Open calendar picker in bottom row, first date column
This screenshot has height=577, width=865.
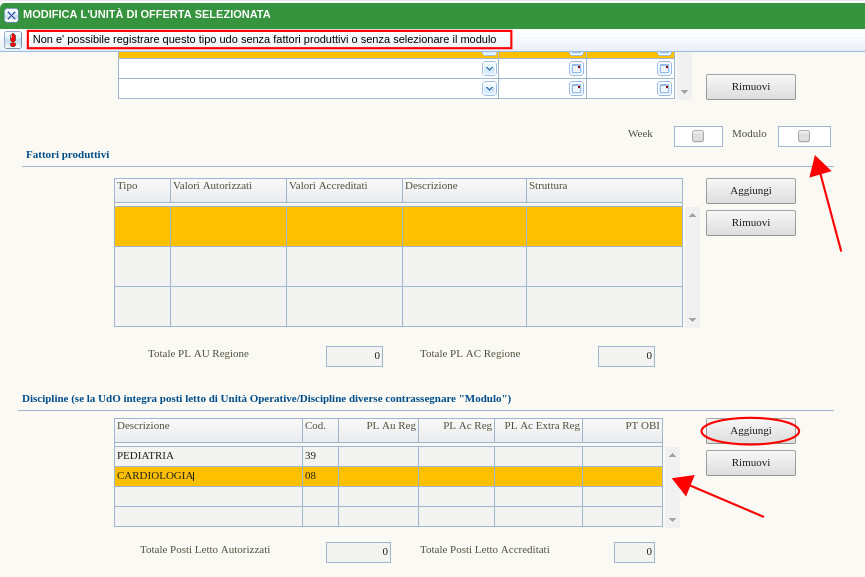click(576, 89)
